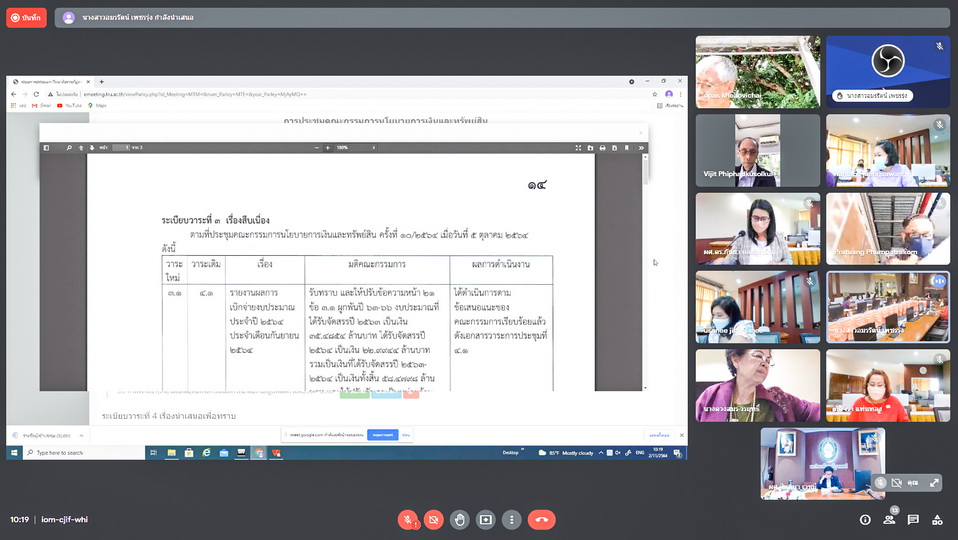The image size is (958, 540).
Task: Open the apps bookmark shortcut
Action: (18, 106)
